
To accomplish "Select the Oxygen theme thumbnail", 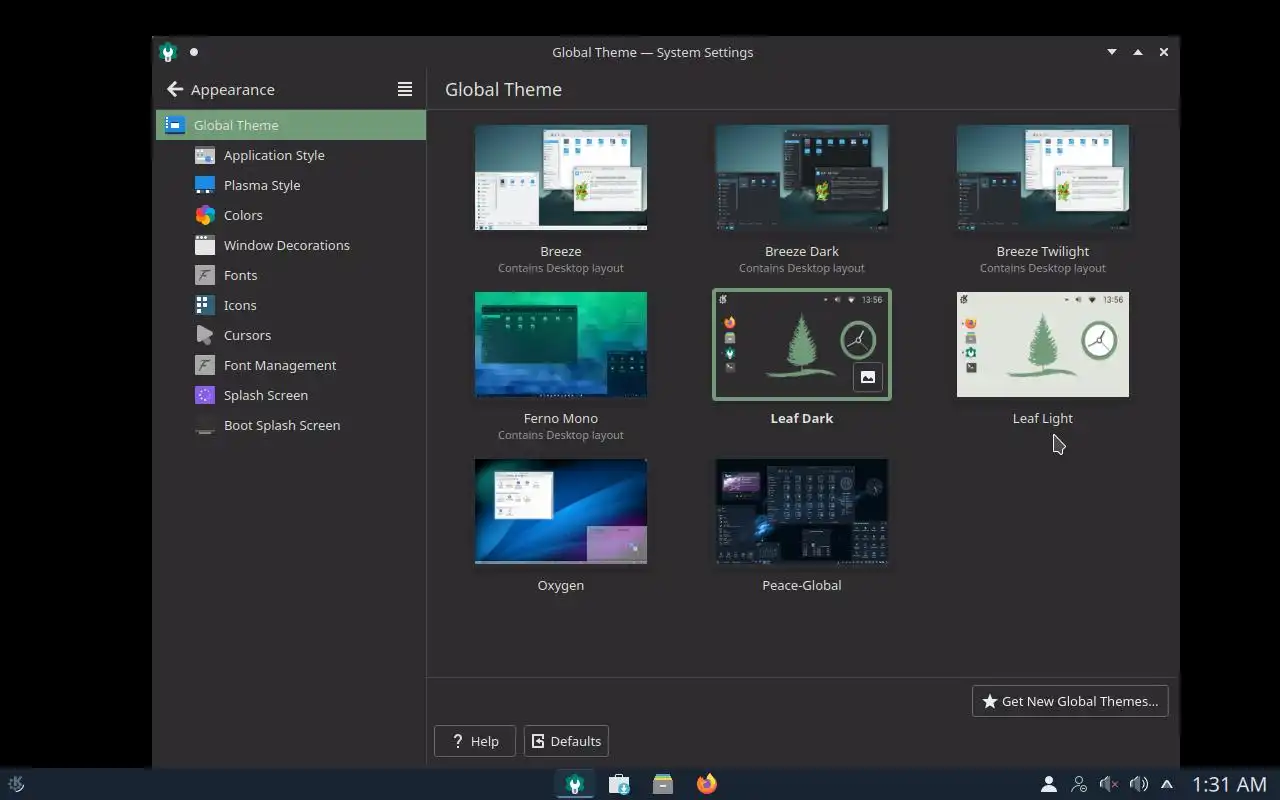I will [561, 512].
